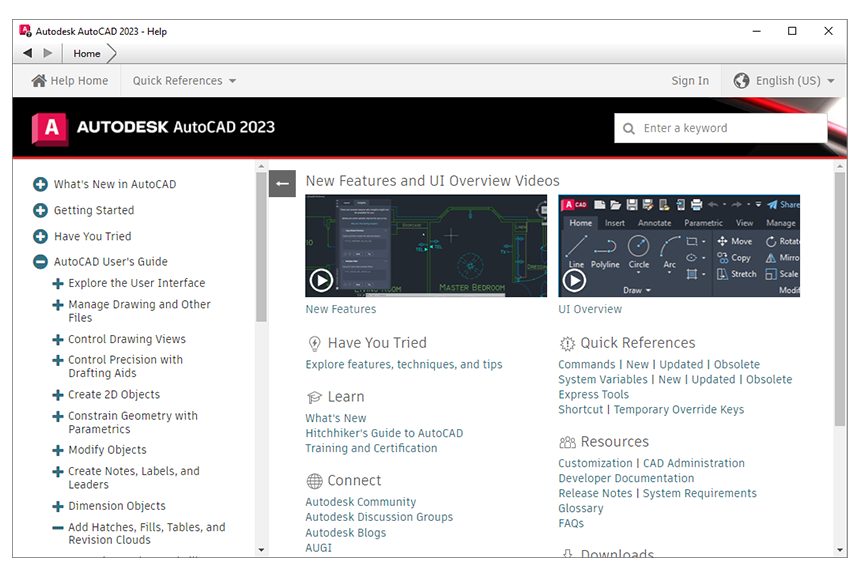The height and width of the screenshot is (571, 857).
Task: Open the What's New link under Learn
Action: 336,418
